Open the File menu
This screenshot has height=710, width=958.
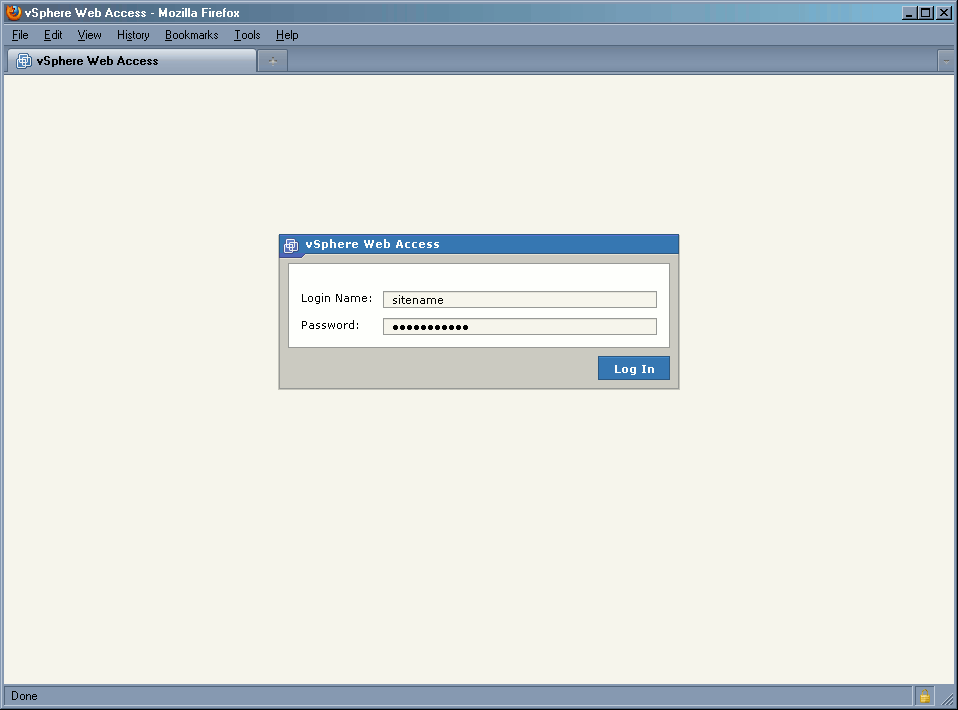(20, 35)
